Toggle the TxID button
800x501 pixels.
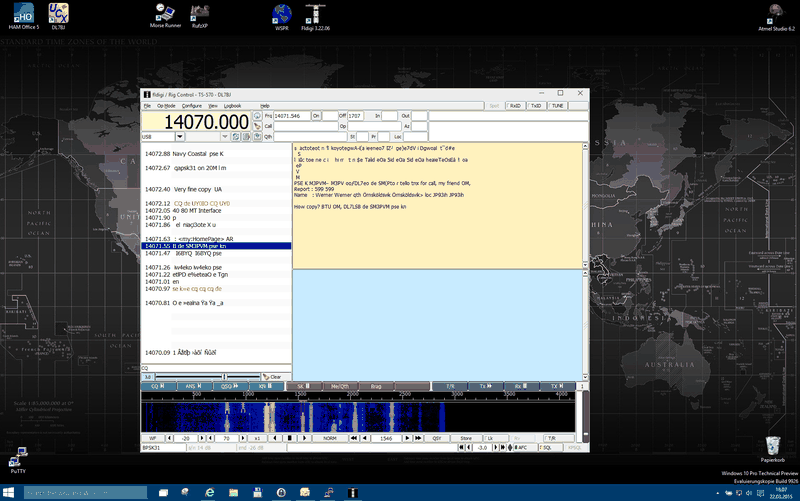pos(536,106)
